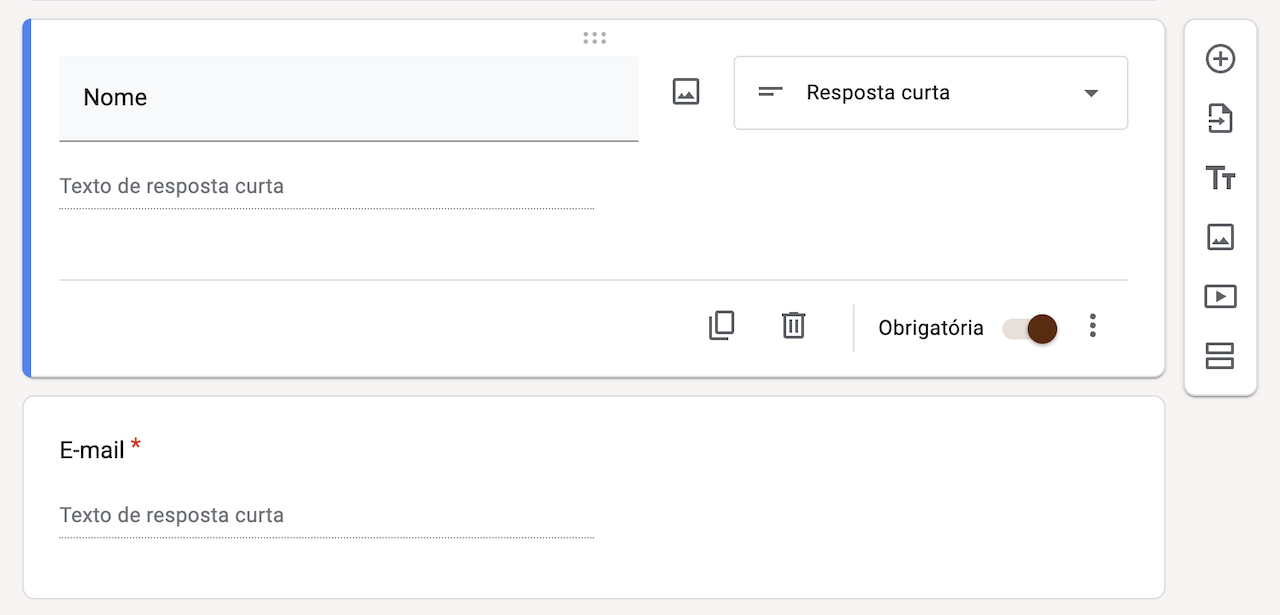The image size is (1280, 615).
Task: Attach an image to the Nome question
Action: pyautogui.click(x=686, y=92)
